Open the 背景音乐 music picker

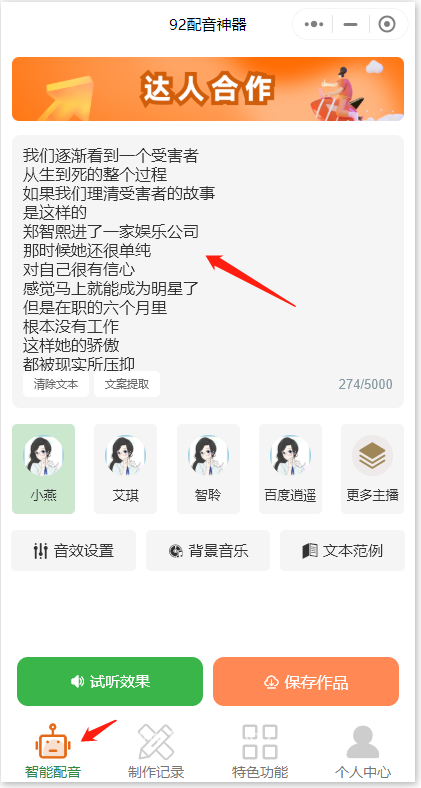pyautogui.click(x=208, y=551)
